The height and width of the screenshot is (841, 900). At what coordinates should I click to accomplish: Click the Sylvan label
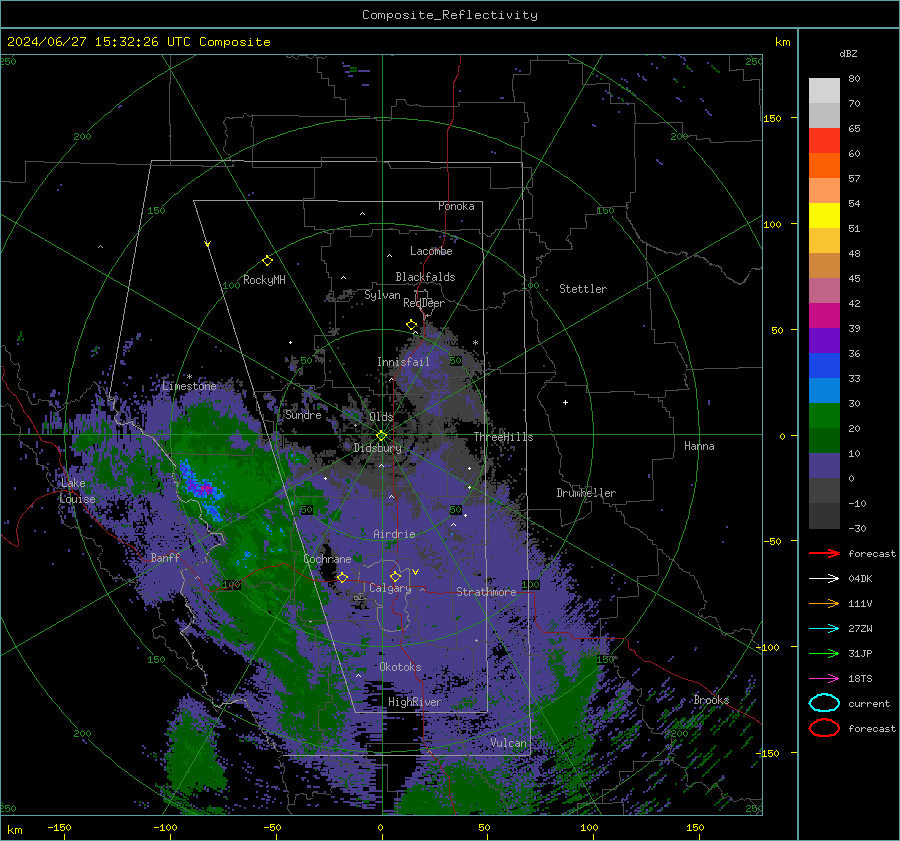[382, 295]
